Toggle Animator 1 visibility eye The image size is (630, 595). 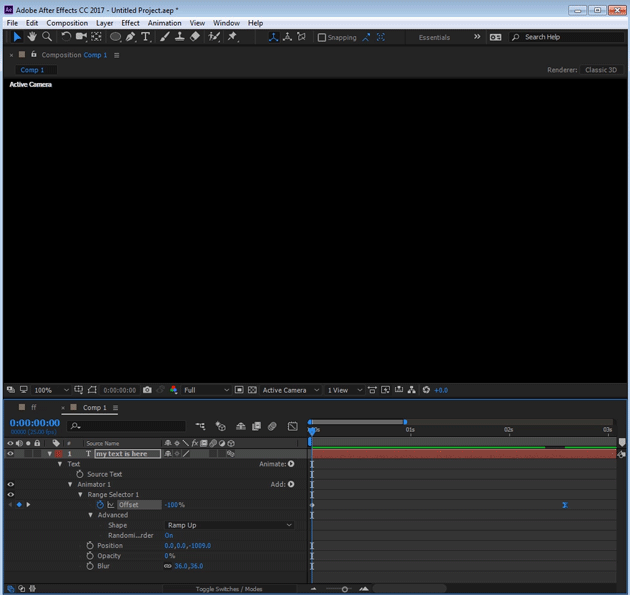coord(10,485)
